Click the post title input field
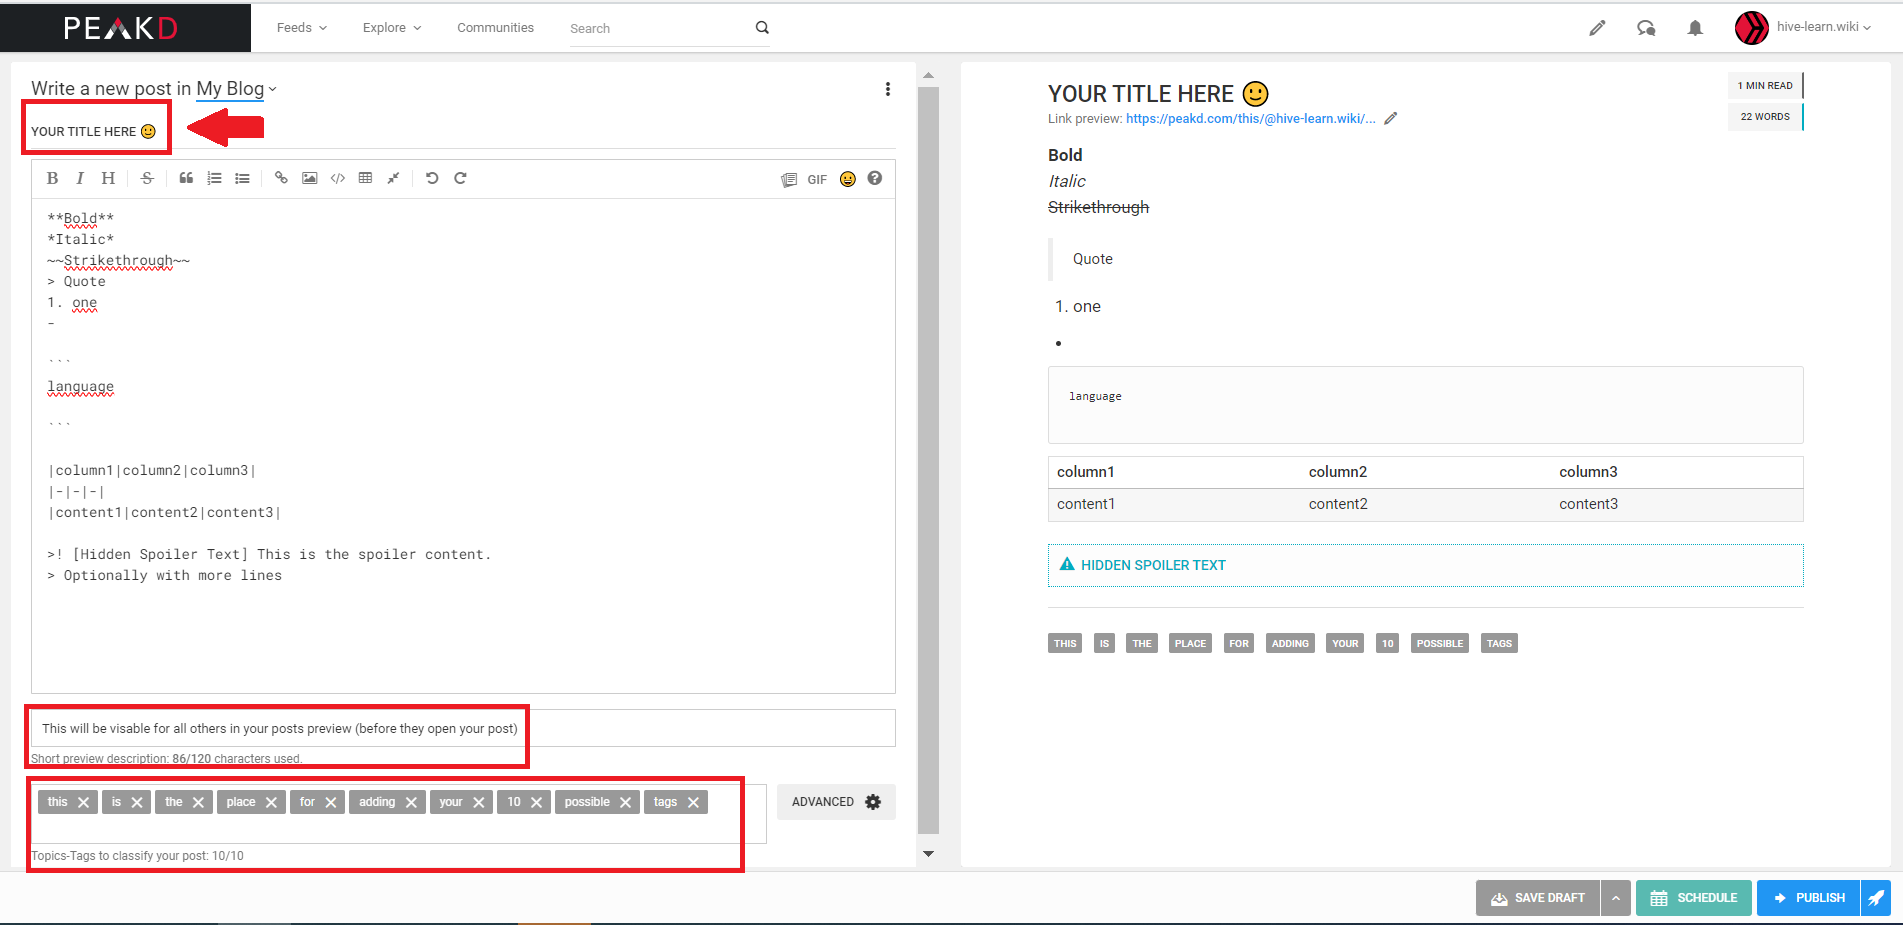 pyautogui.click(x=463, y=131)
